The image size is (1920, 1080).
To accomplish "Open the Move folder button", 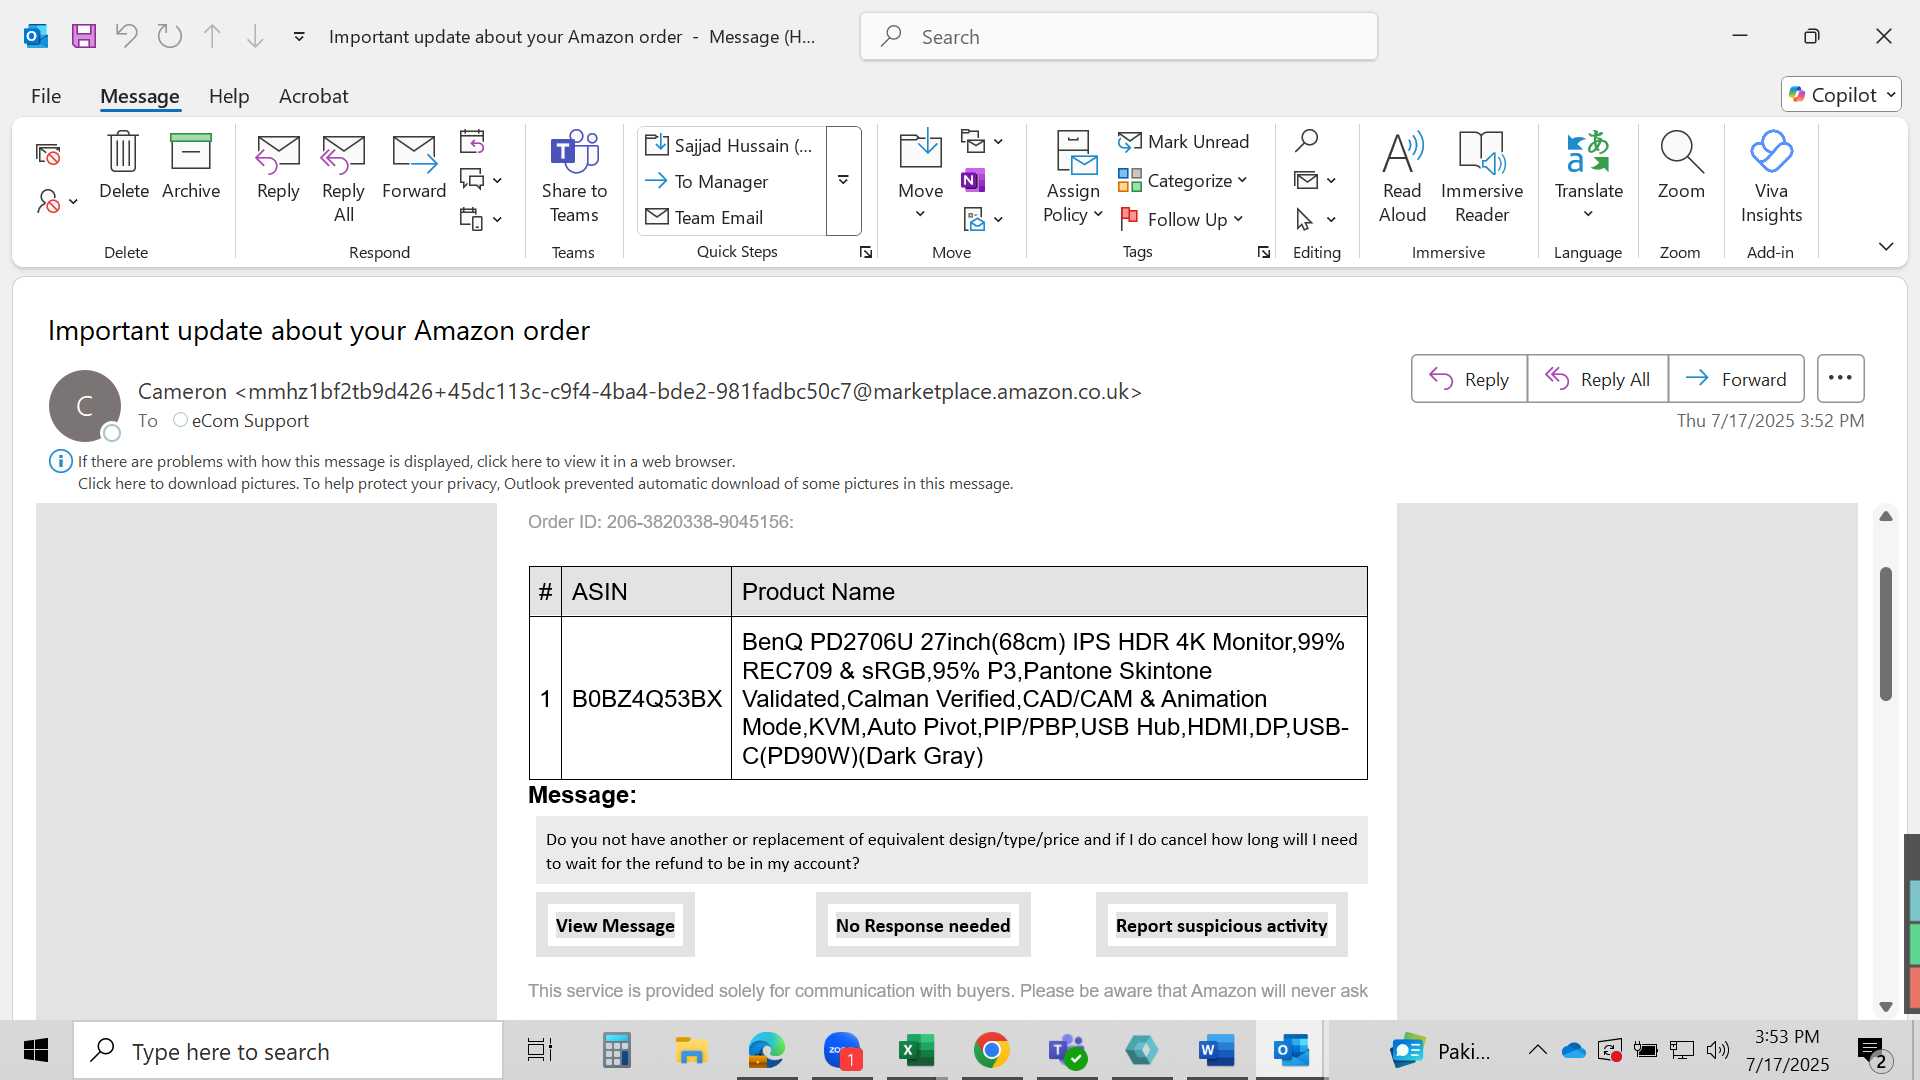I will 920,176.
